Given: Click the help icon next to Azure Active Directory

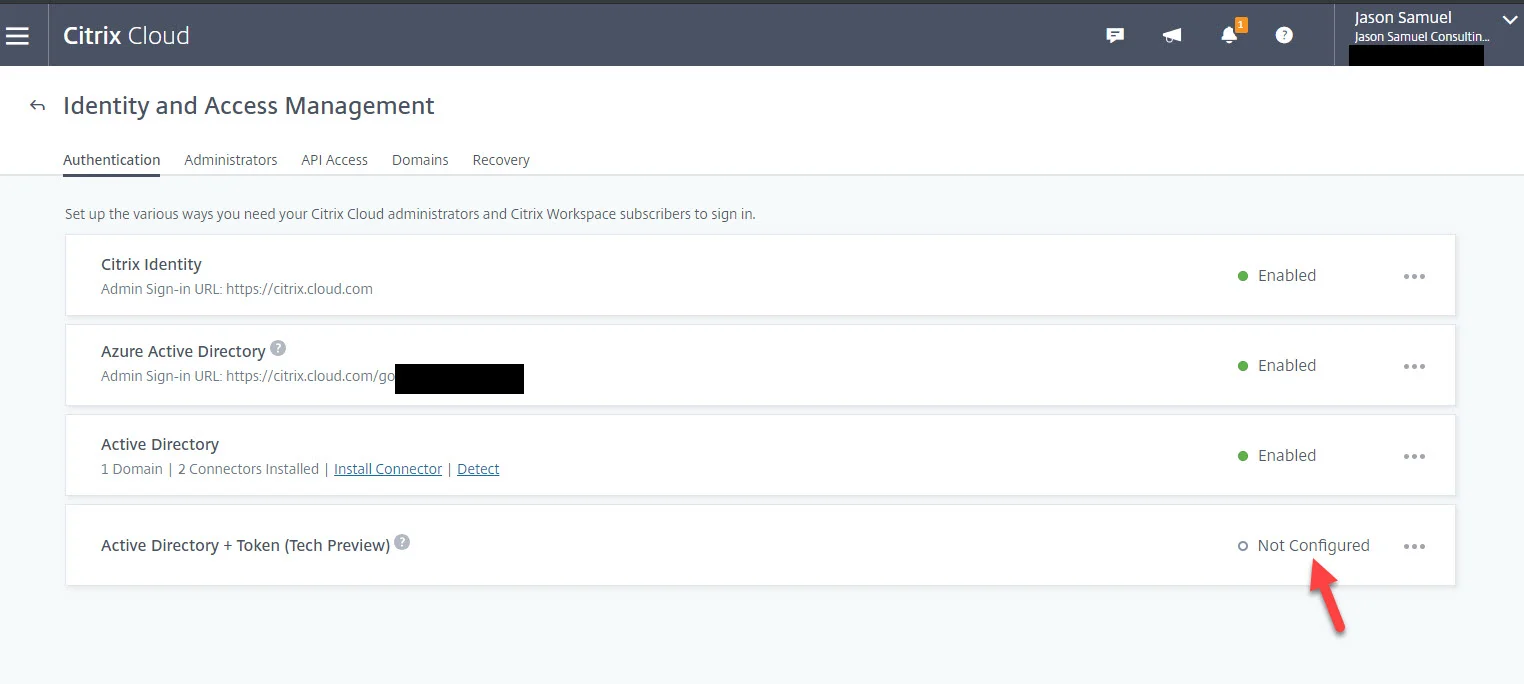Looking at the screenshot, I should [278, 348].
